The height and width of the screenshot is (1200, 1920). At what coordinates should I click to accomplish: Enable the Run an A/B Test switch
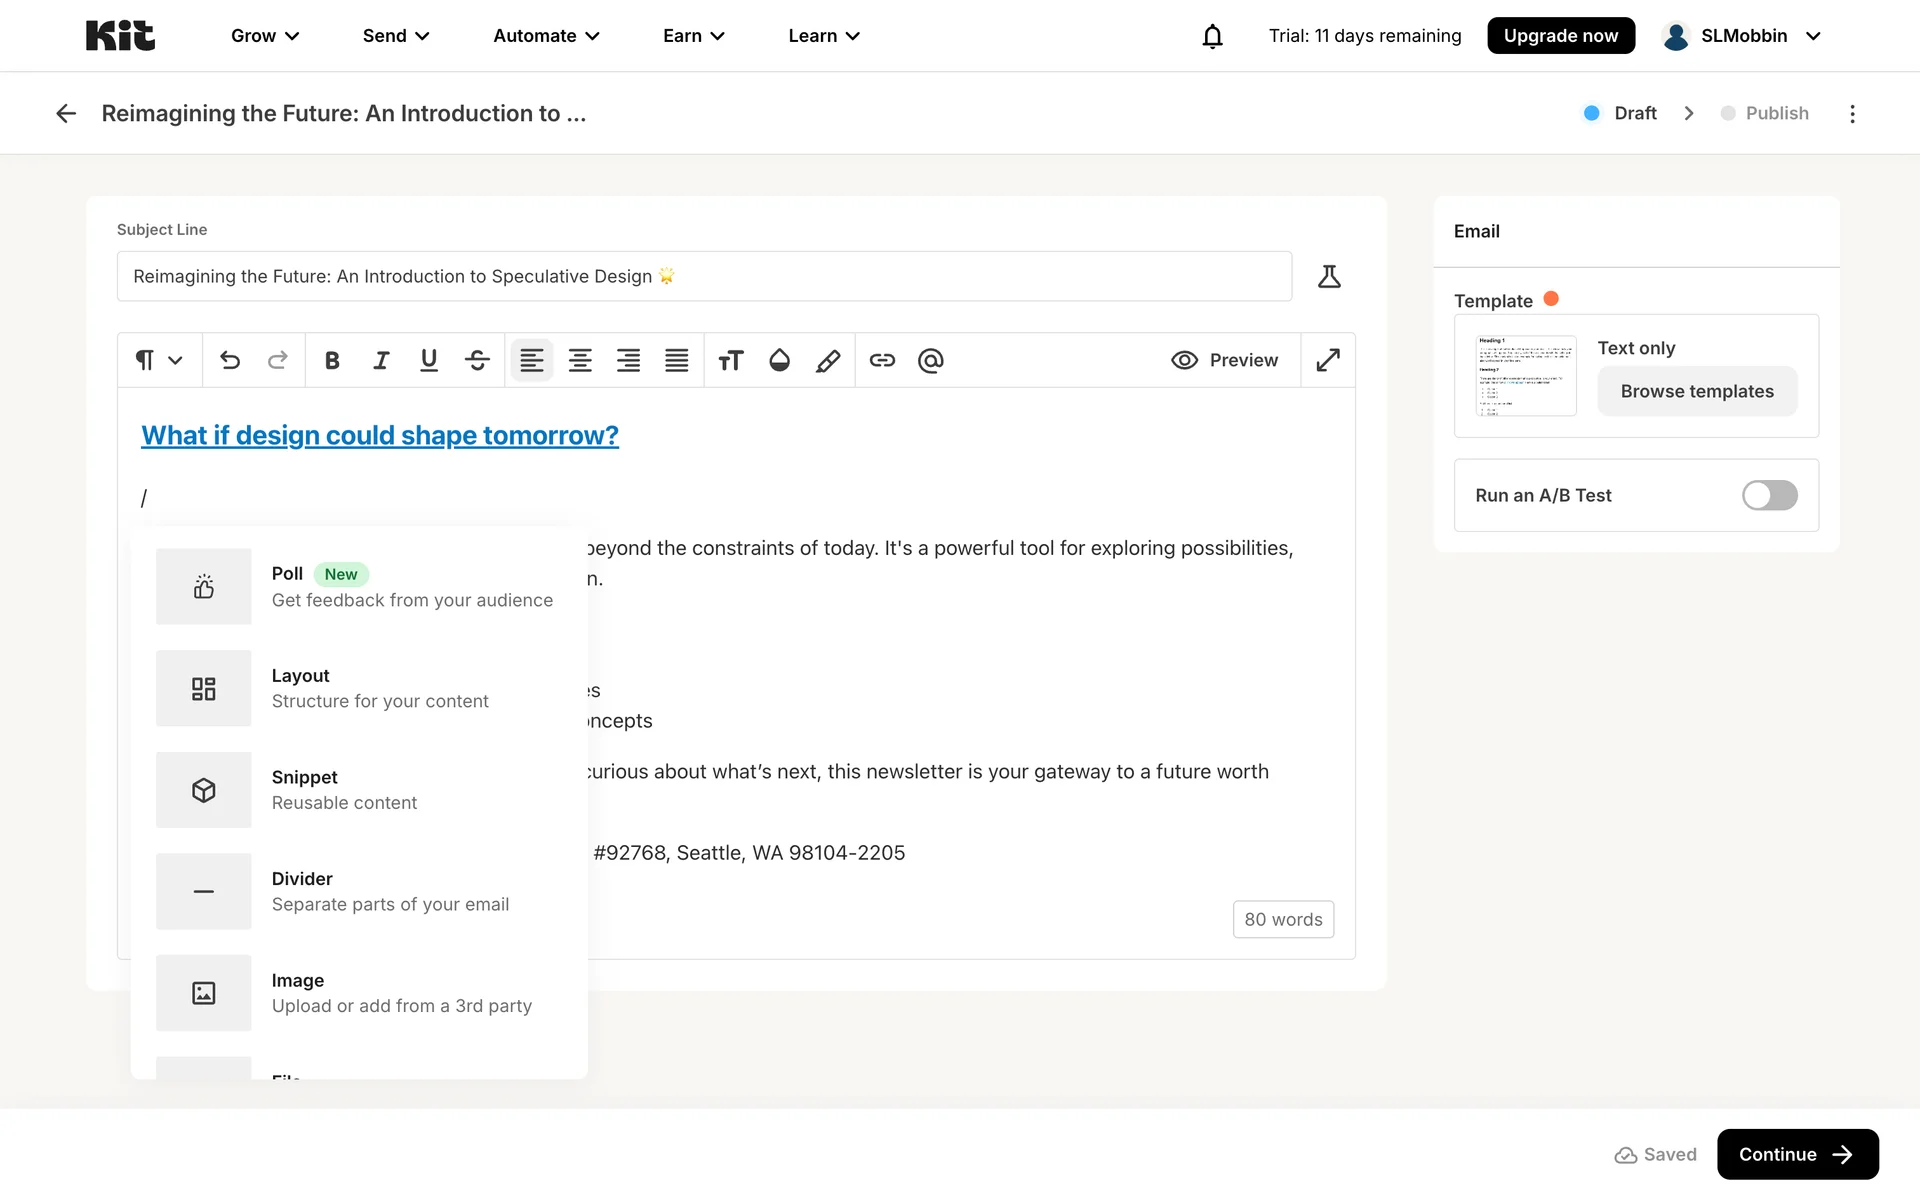1768,495
